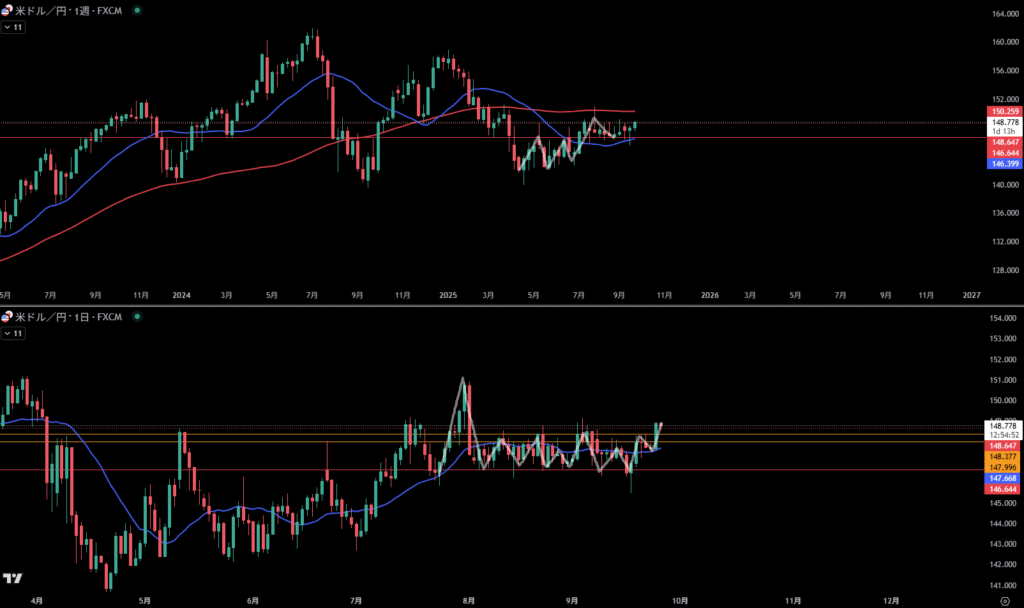This screenshot has height=608, width=1024.
Task: Click the 12月 label on daily time axis
Action: (891, 601)
